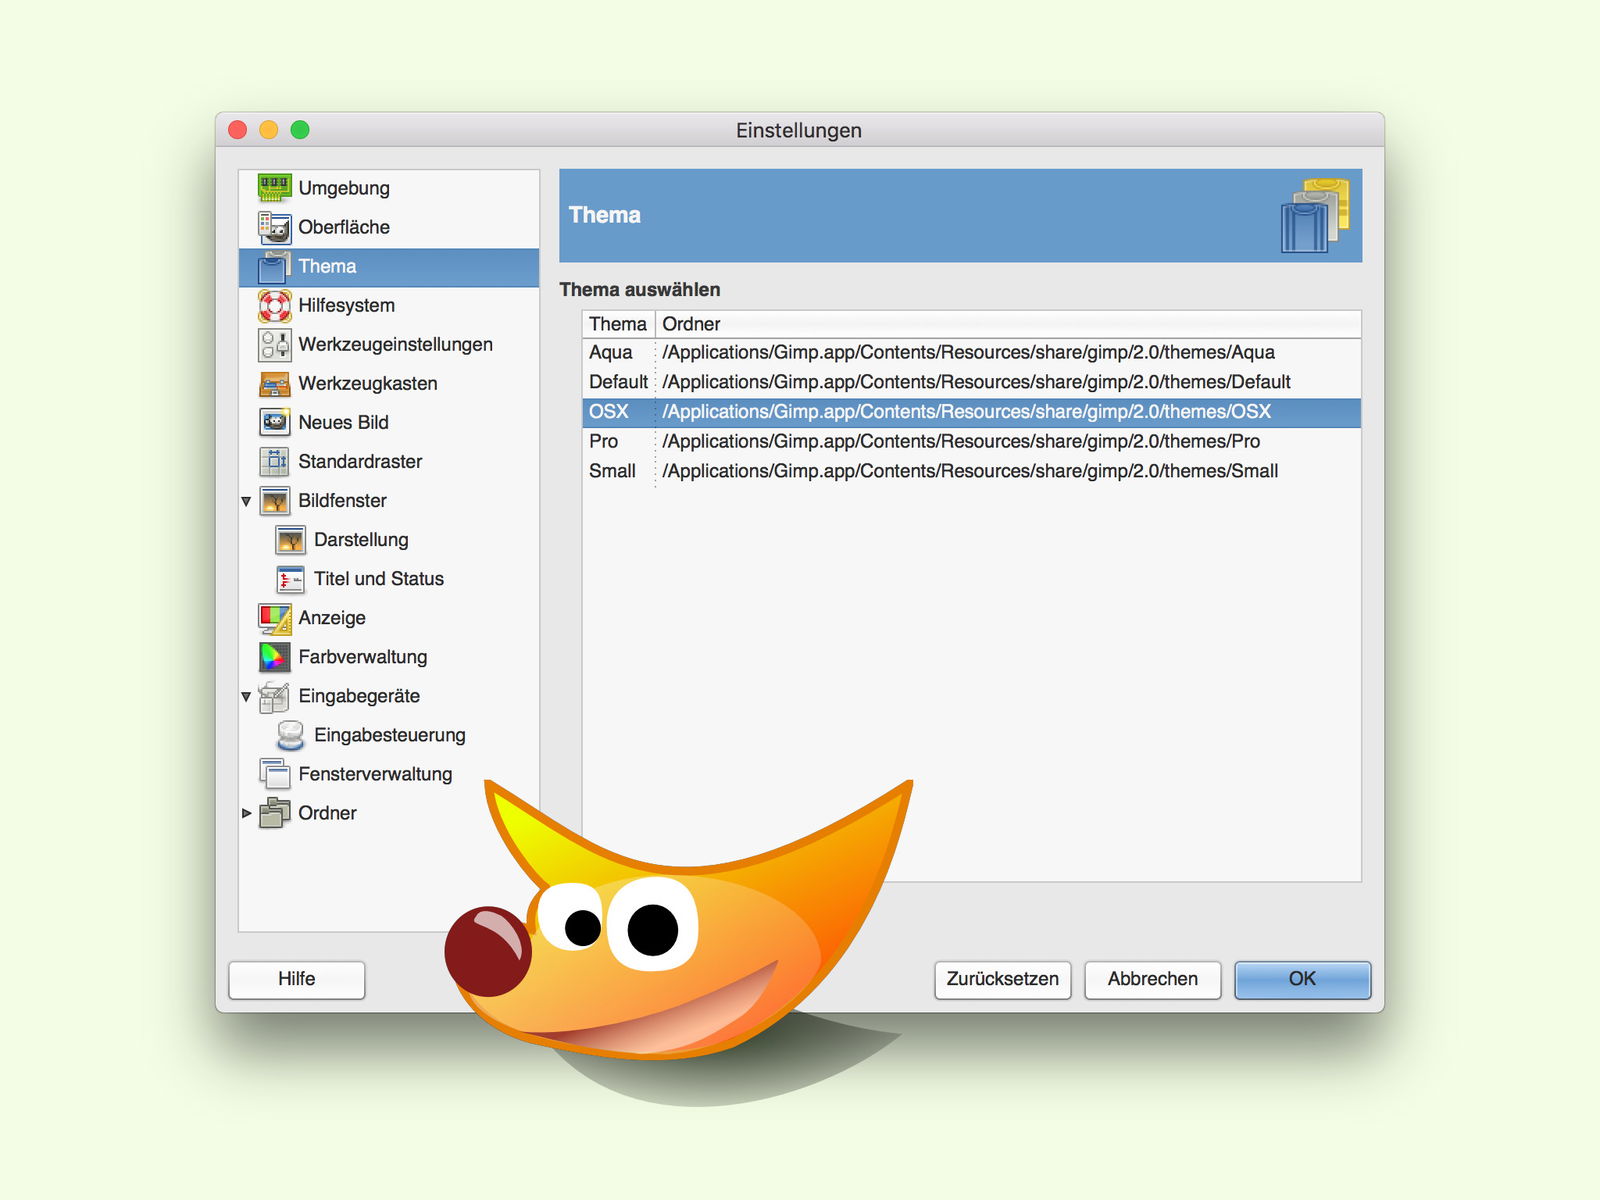Select Titel und Status entry
This screenshot has width=1600, height=1200.
(x=379, y=579)
